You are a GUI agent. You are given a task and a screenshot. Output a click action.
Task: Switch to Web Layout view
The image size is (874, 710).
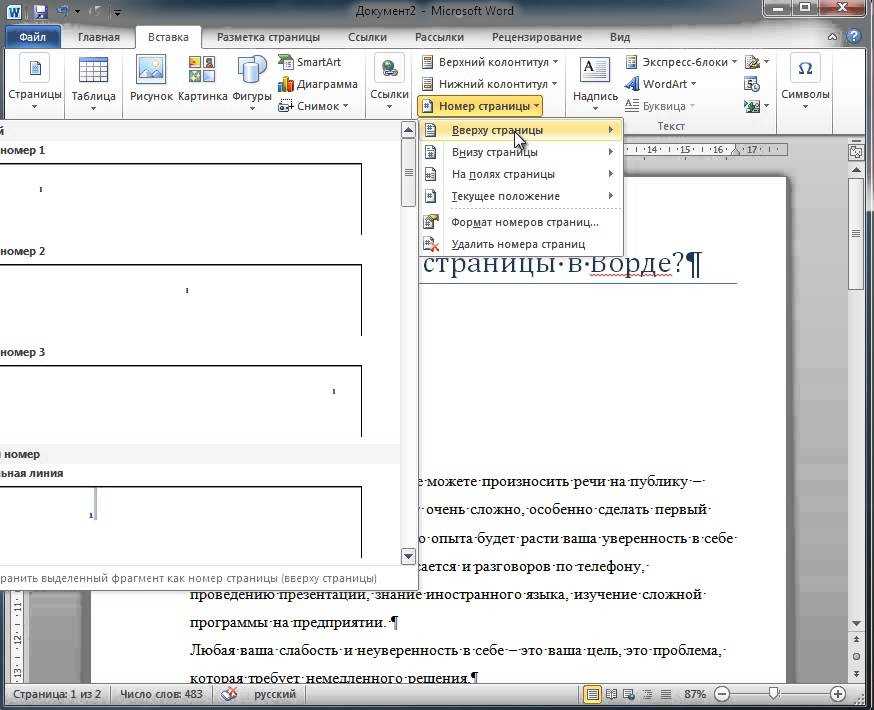(629, 694)
